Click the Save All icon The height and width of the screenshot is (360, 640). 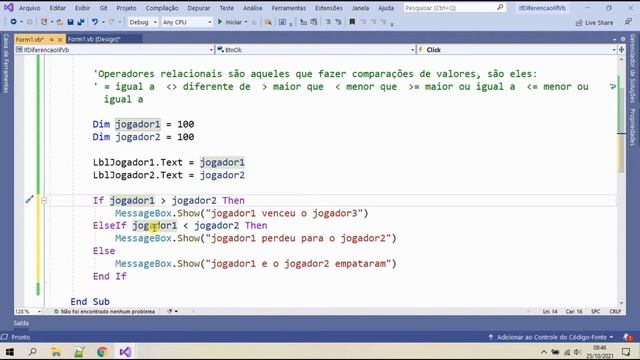click(81, 22)
